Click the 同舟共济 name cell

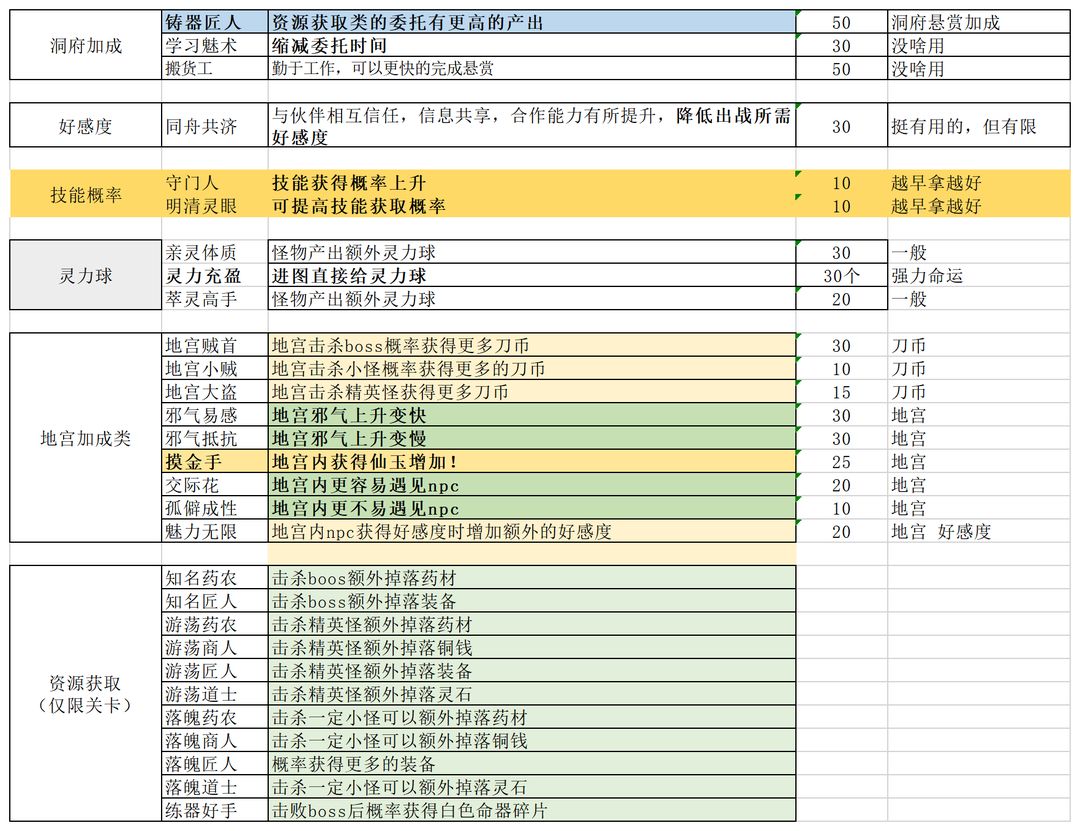(x=215, y=125)
